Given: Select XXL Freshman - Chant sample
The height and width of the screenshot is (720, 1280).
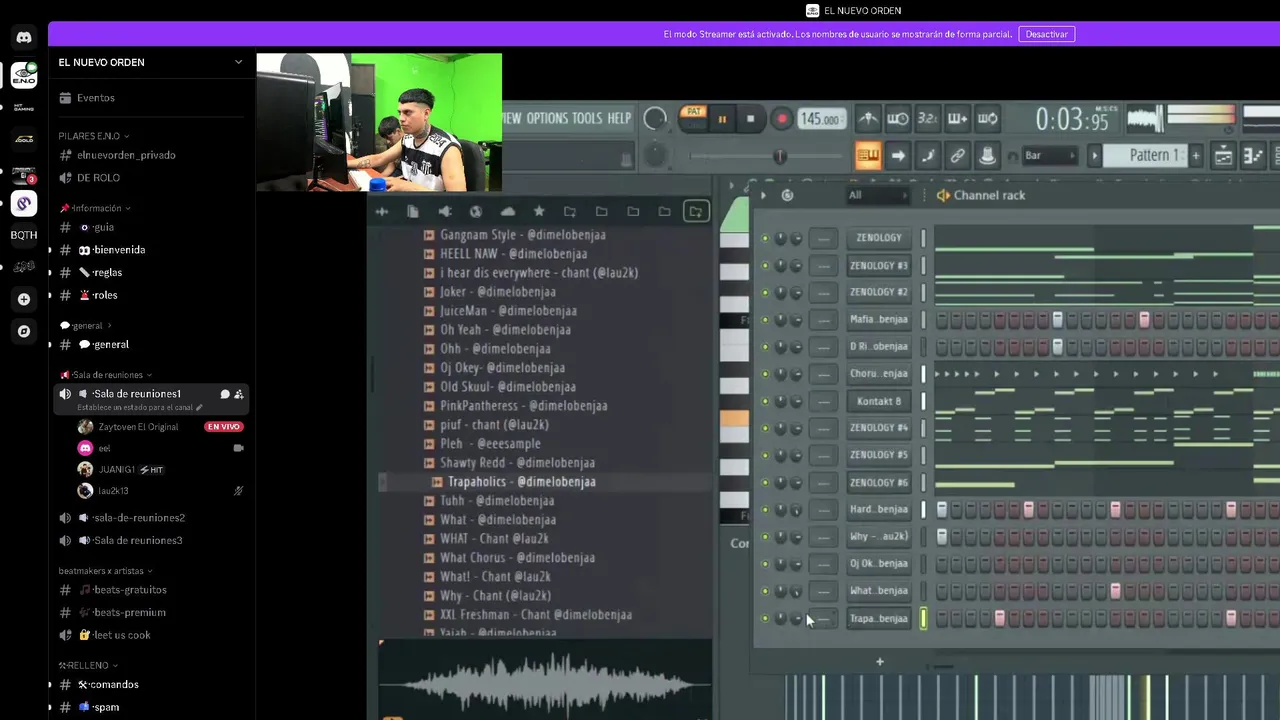Looking at the screenshot, I should tap(535, 615).
